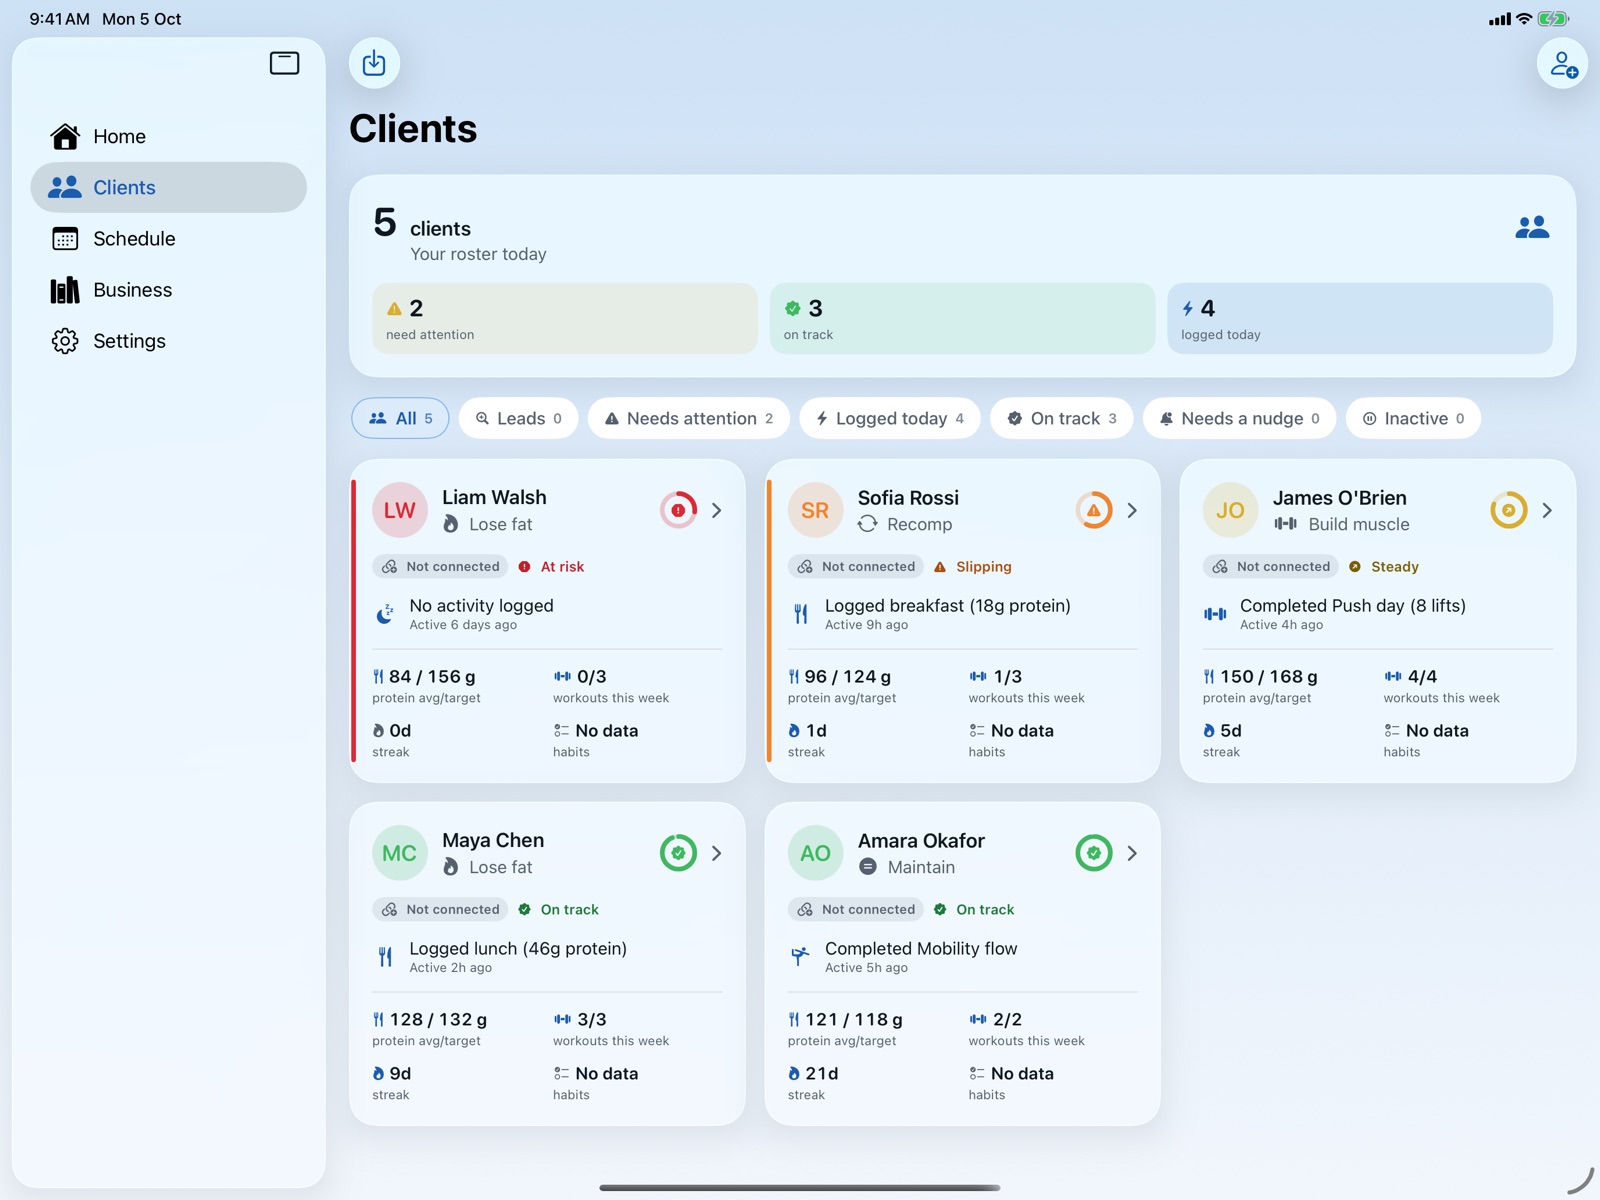
Task: Click the Slipping status label
Action: pos(973,566)
